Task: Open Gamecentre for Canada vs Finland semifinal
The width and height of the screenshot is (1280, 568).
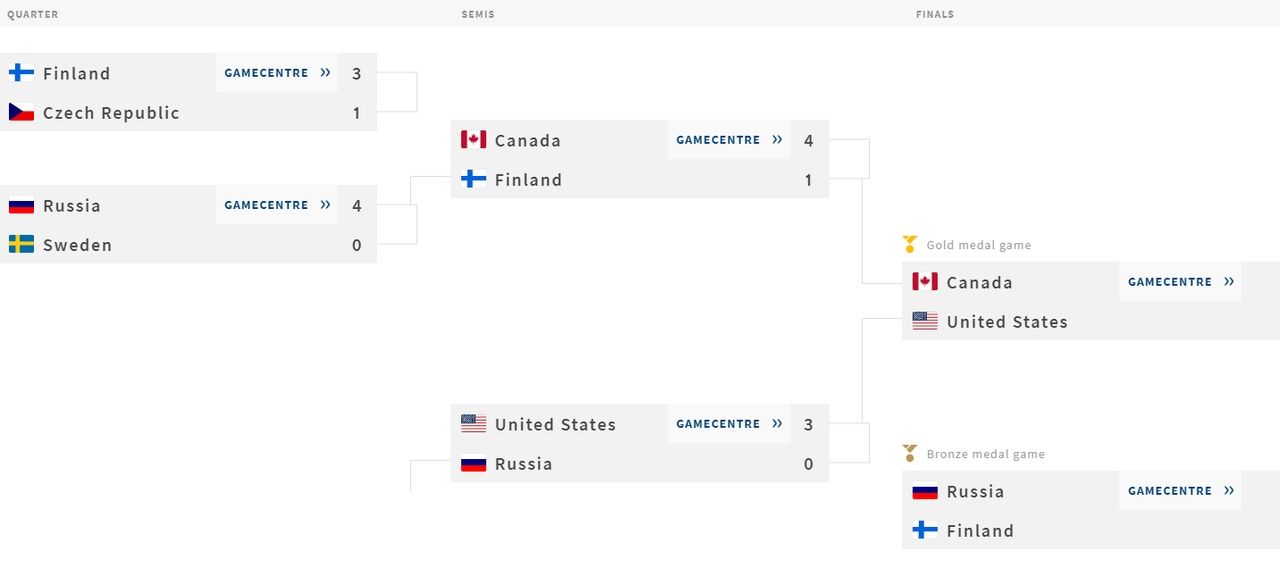Action: click(x=729, y=140)
